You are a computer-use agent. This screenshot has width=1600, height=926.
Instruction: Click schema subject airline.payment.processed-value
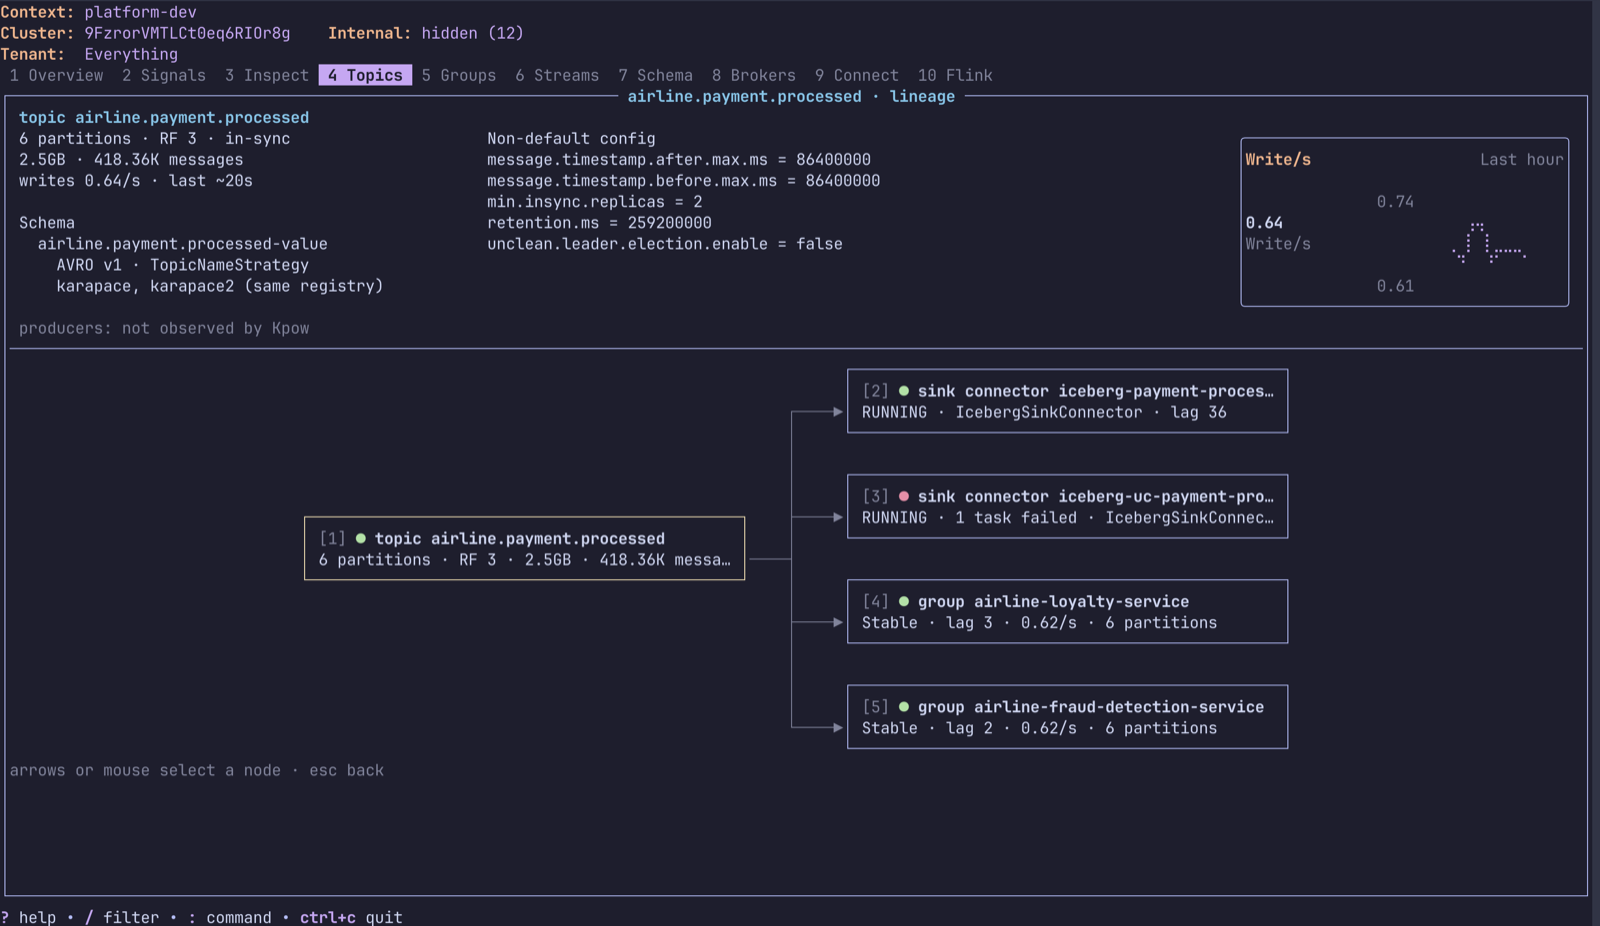[183, 243]
